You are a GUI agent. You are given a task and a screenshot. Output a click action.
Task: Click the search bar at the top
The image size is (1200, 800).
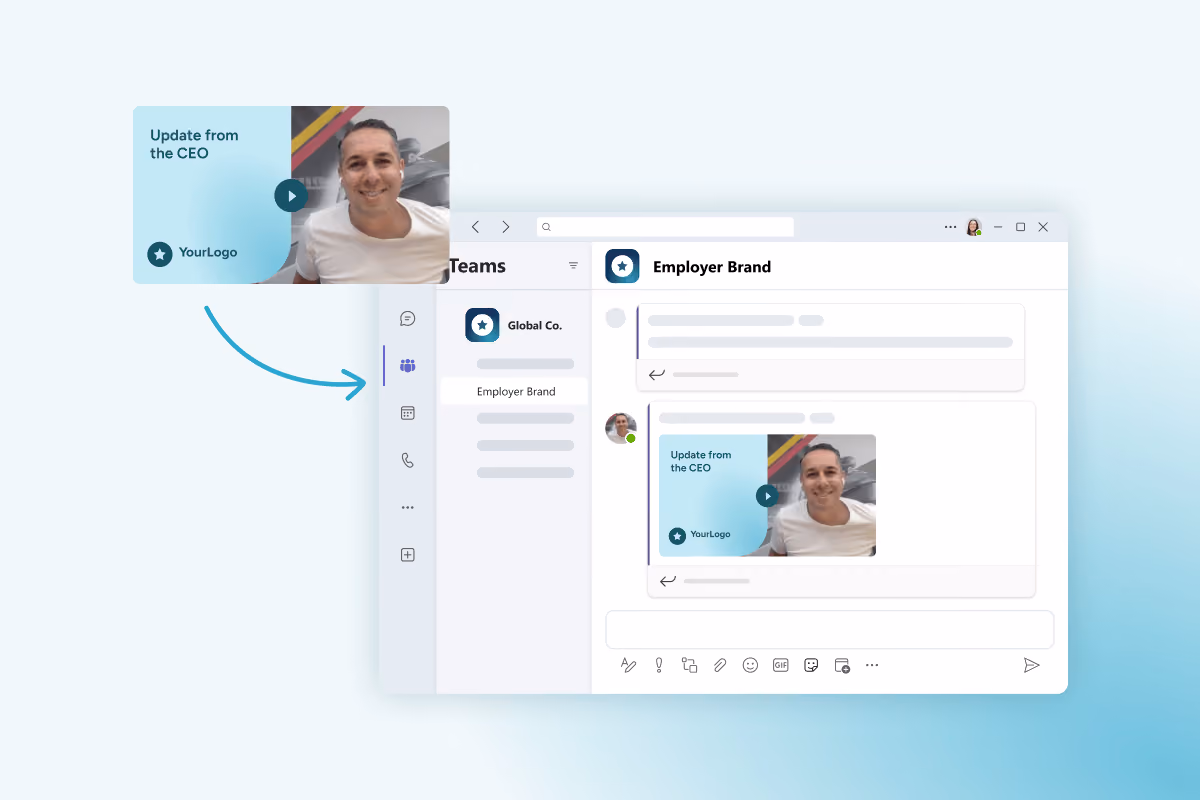click(665, 227)
